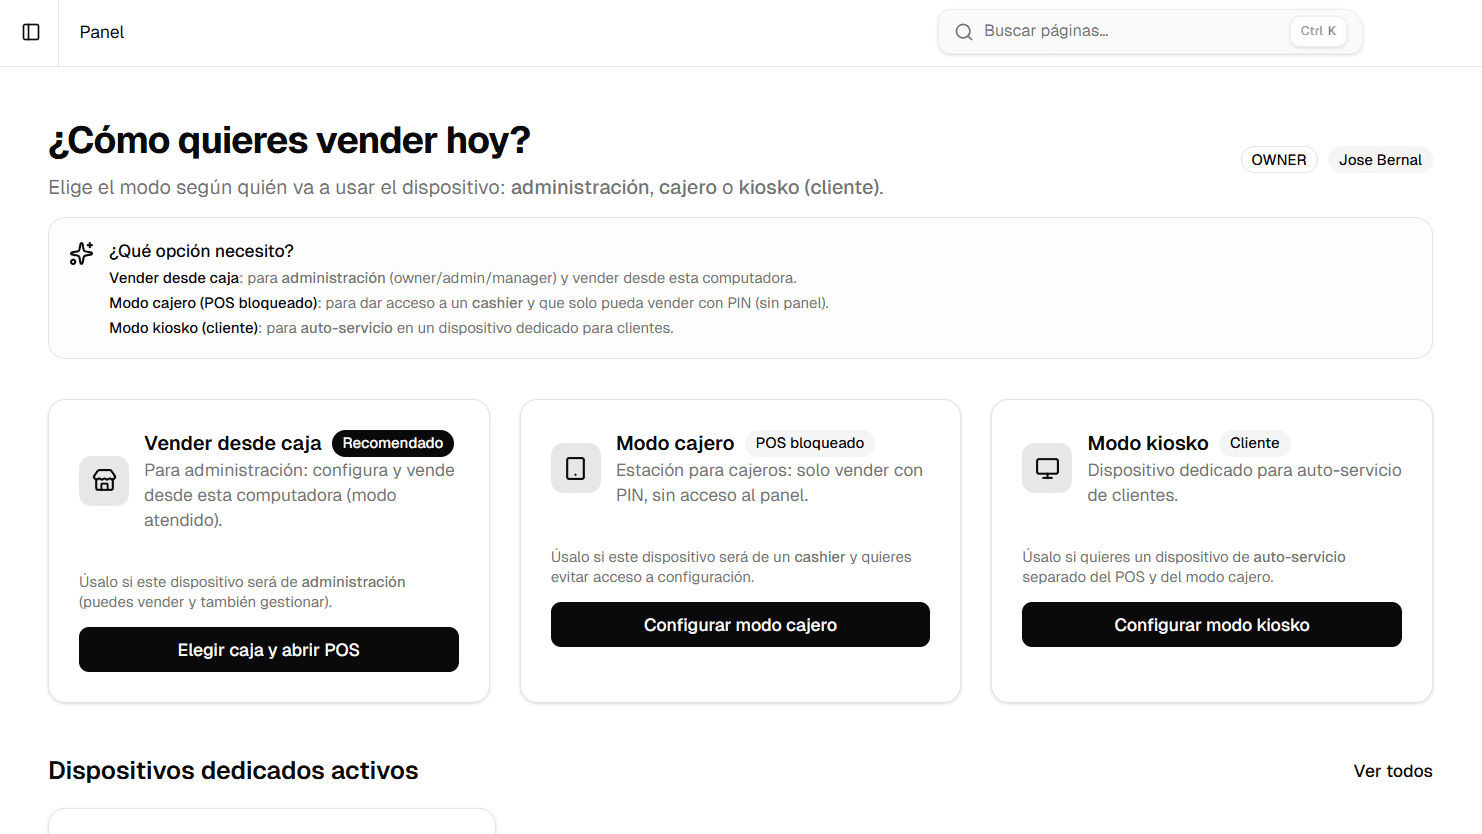
Task: Switch to the Panel page
Action: click(x=101, y=31)
